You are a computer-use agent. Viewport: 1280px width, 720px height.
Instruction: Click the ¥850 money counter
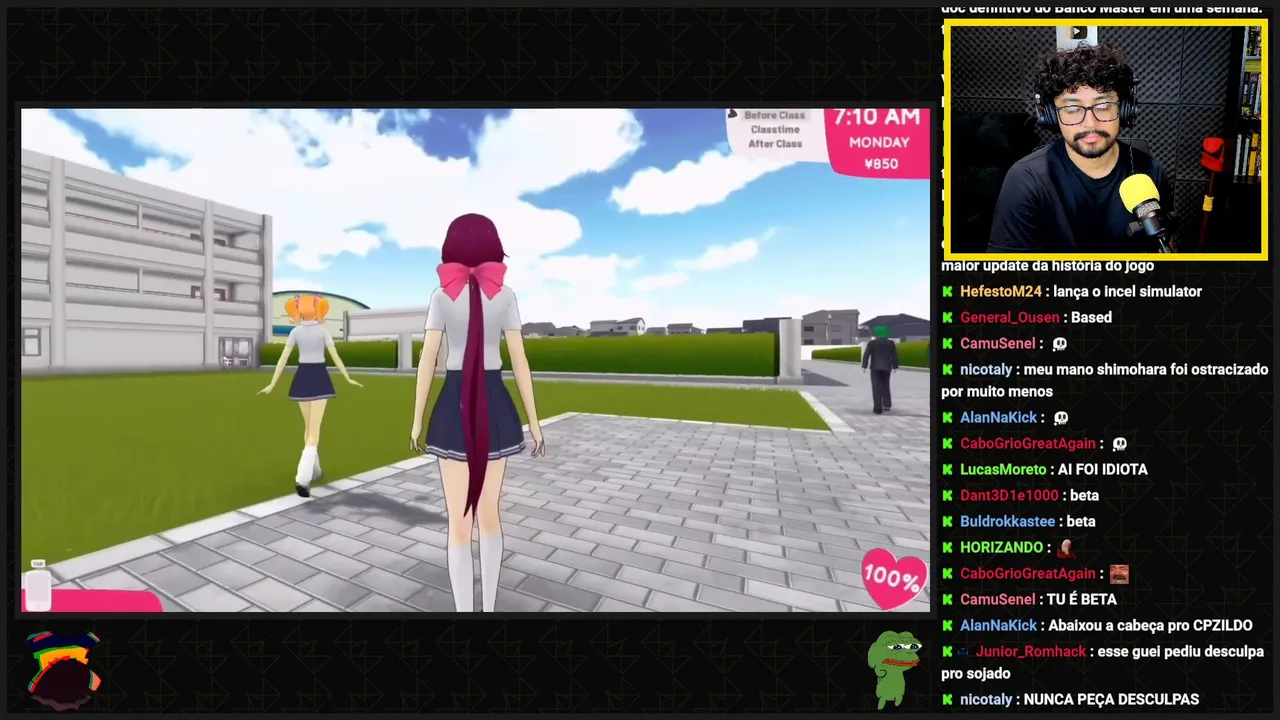pos(880,163)
